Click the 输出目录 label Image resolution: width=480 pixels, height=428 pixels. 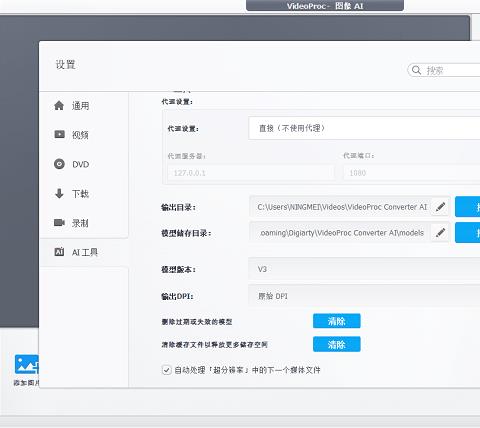pos(179,207)
